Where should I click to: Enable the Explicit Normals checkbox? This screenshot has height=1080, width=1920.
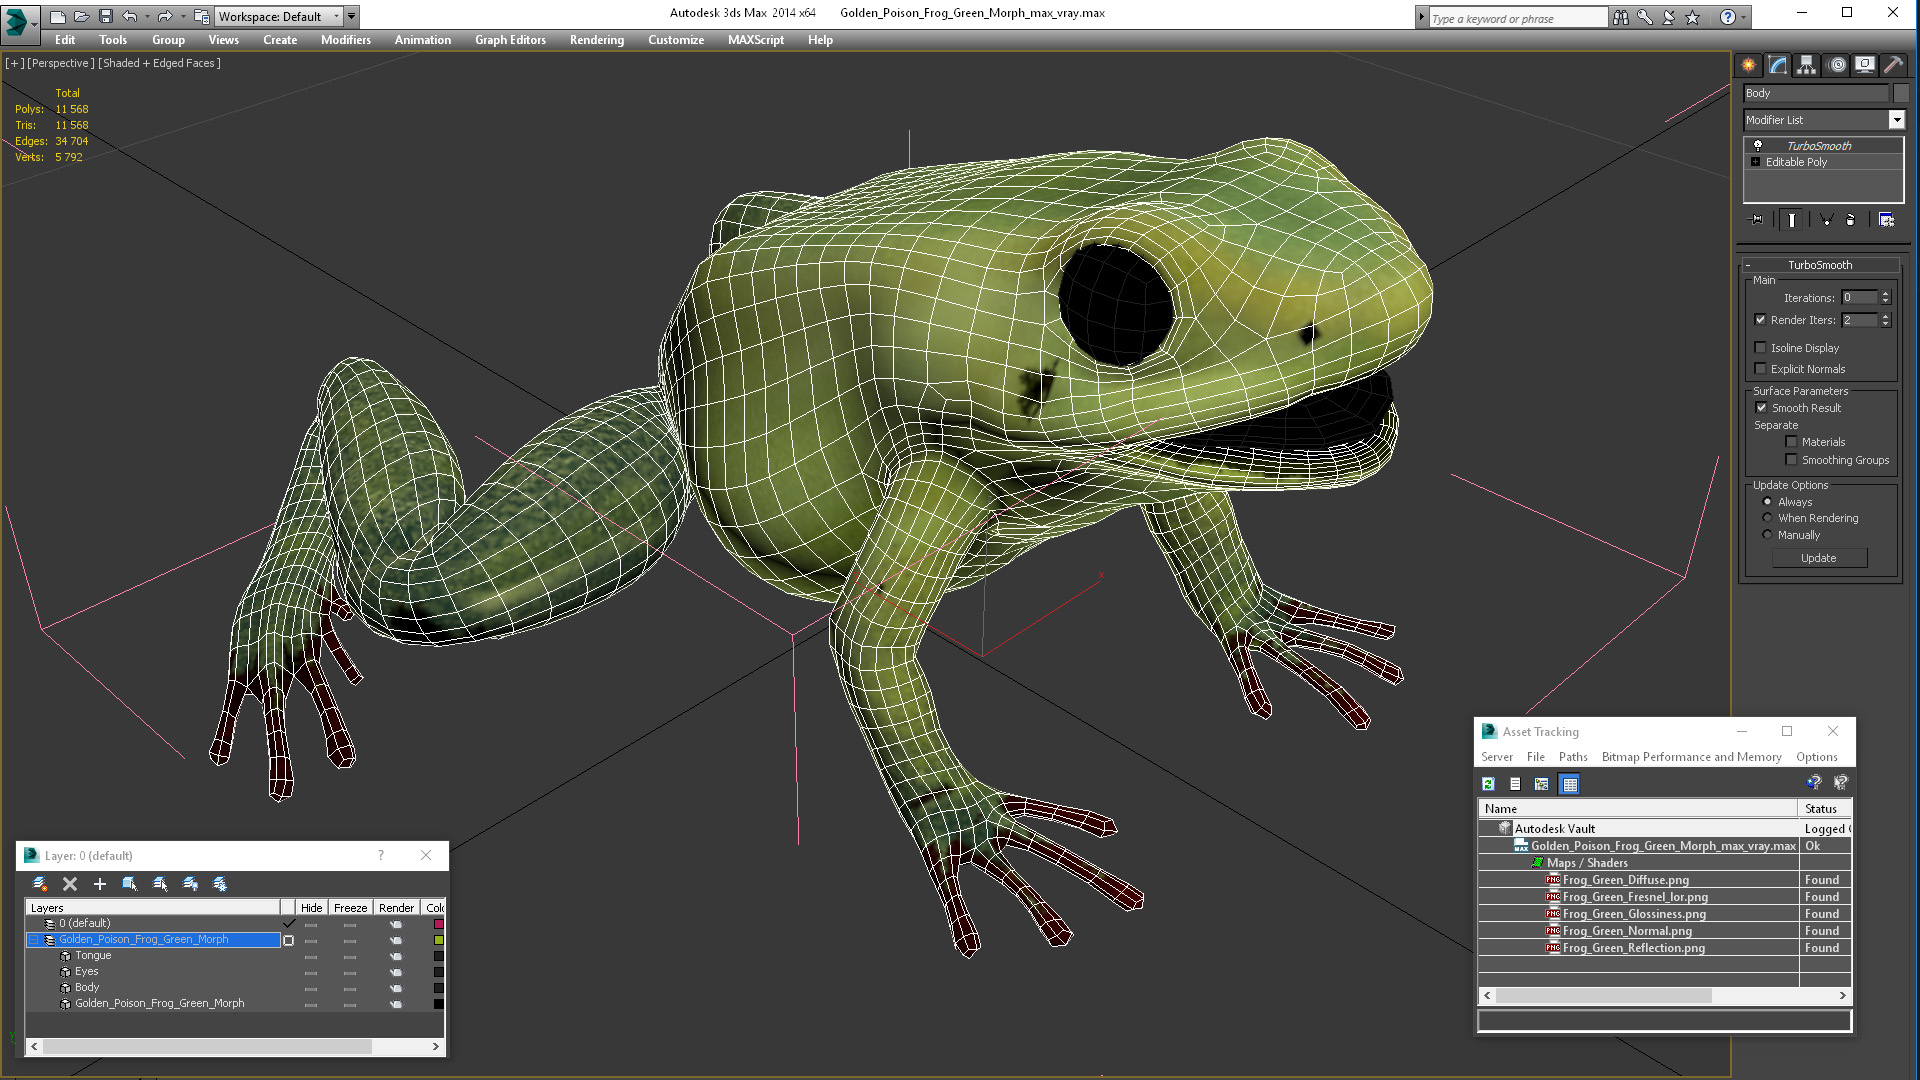[x=1760, y=369]
